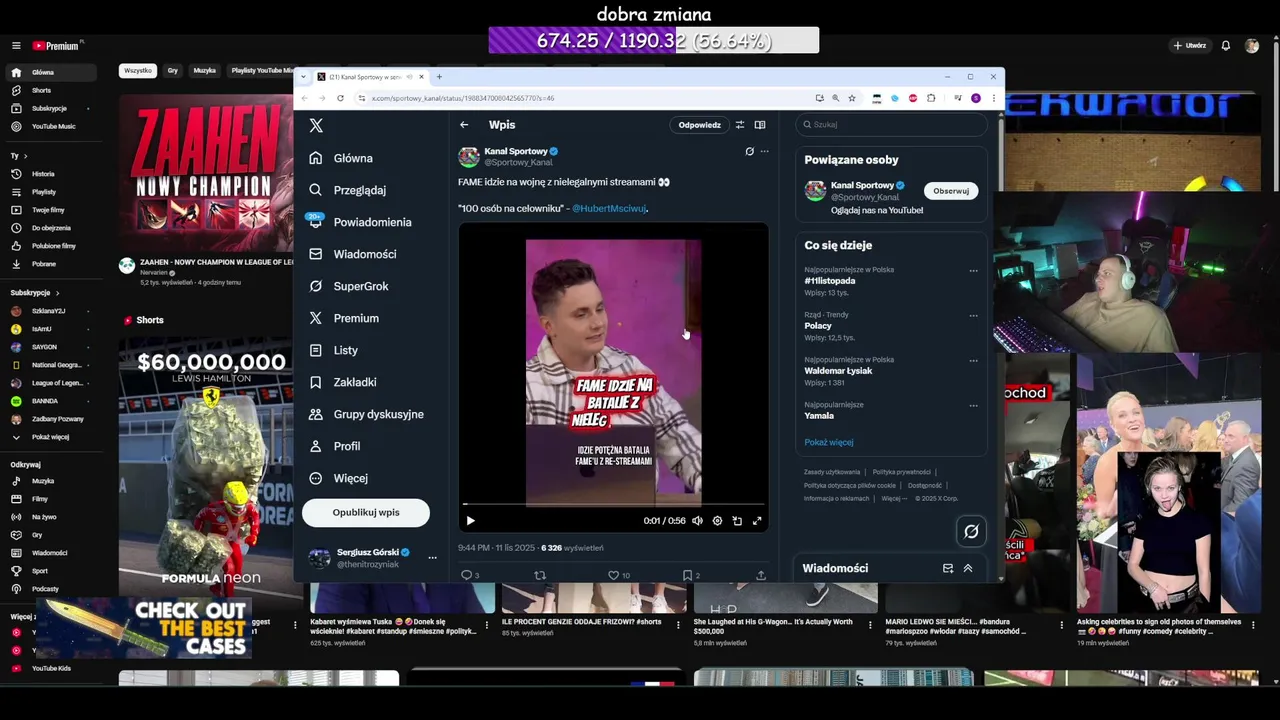
Task: Open Główna in X sidebar
Action: [x=342, y=158]
